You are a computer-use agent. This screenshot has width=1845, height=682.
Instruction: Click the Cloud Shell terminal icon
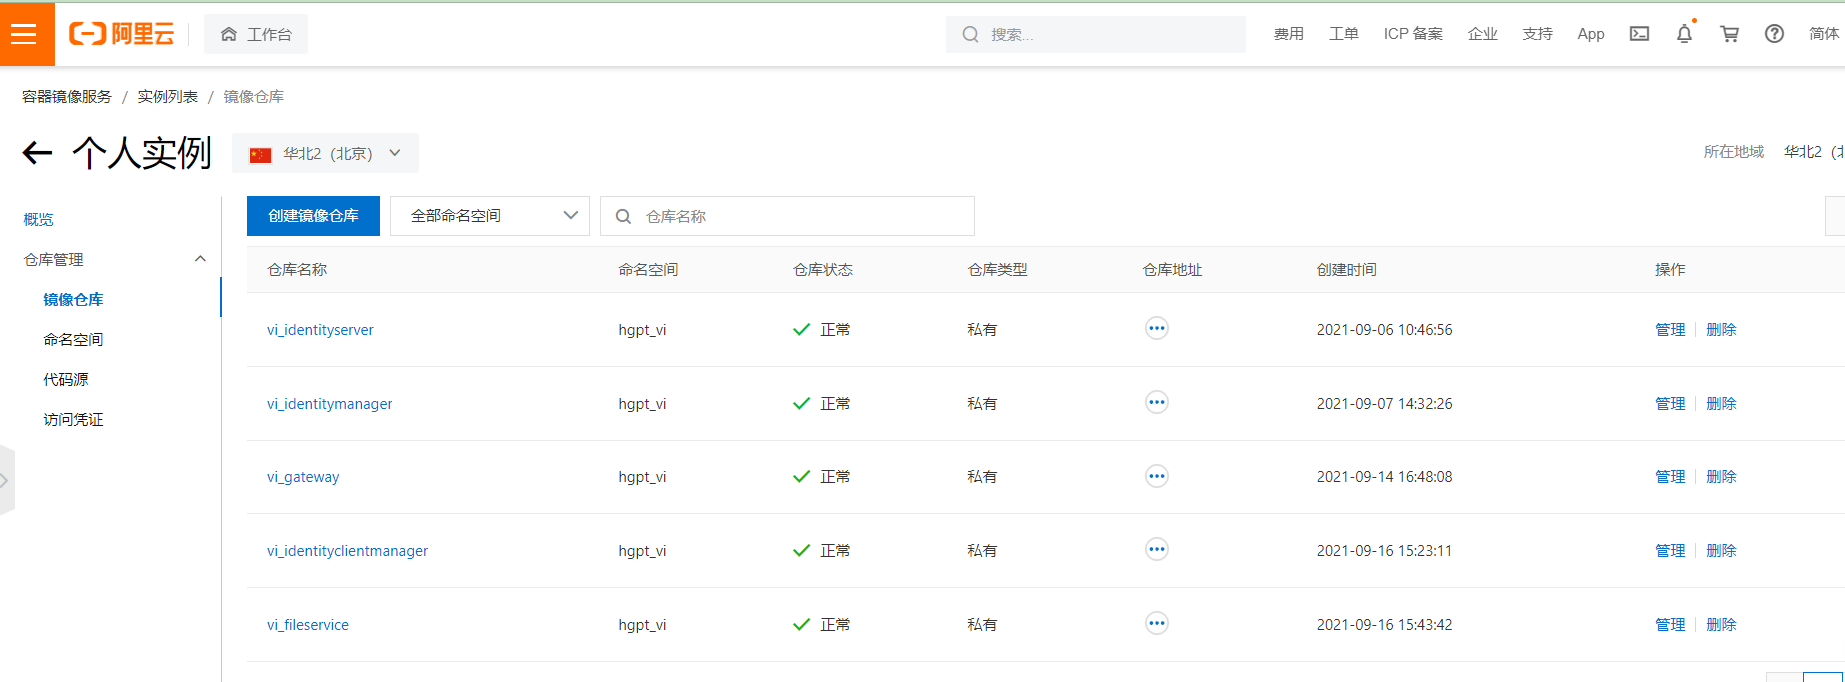pyautogui.click(x=1639, y=34)
